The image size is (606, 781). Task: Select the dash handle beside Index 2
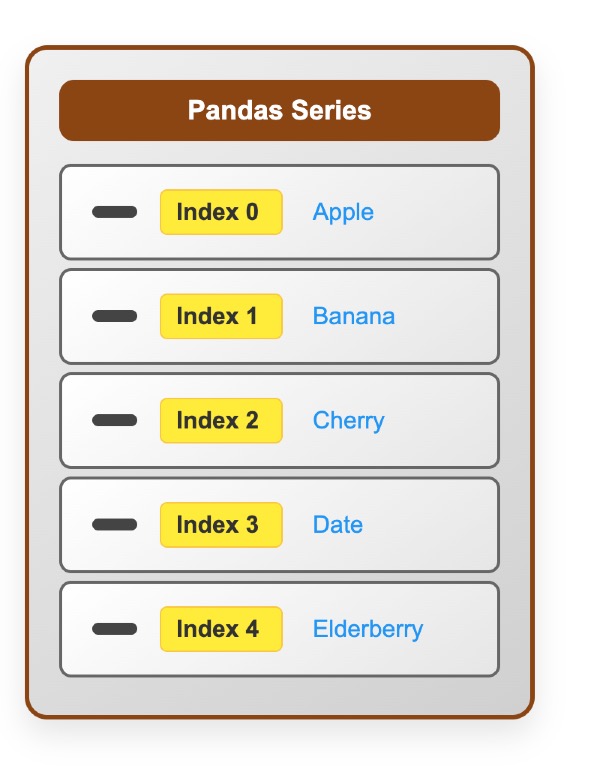tap(114, 420)
